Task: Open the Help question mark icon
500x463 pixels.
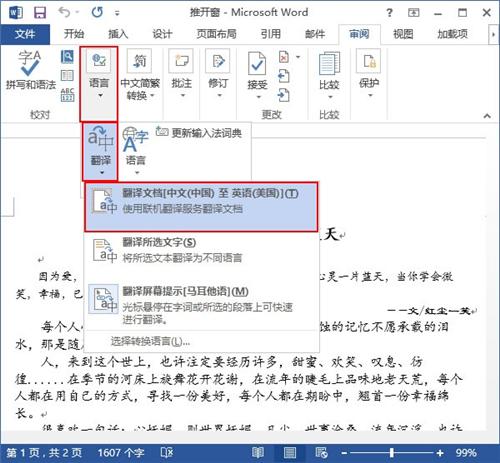Action: tap(389, 13)
